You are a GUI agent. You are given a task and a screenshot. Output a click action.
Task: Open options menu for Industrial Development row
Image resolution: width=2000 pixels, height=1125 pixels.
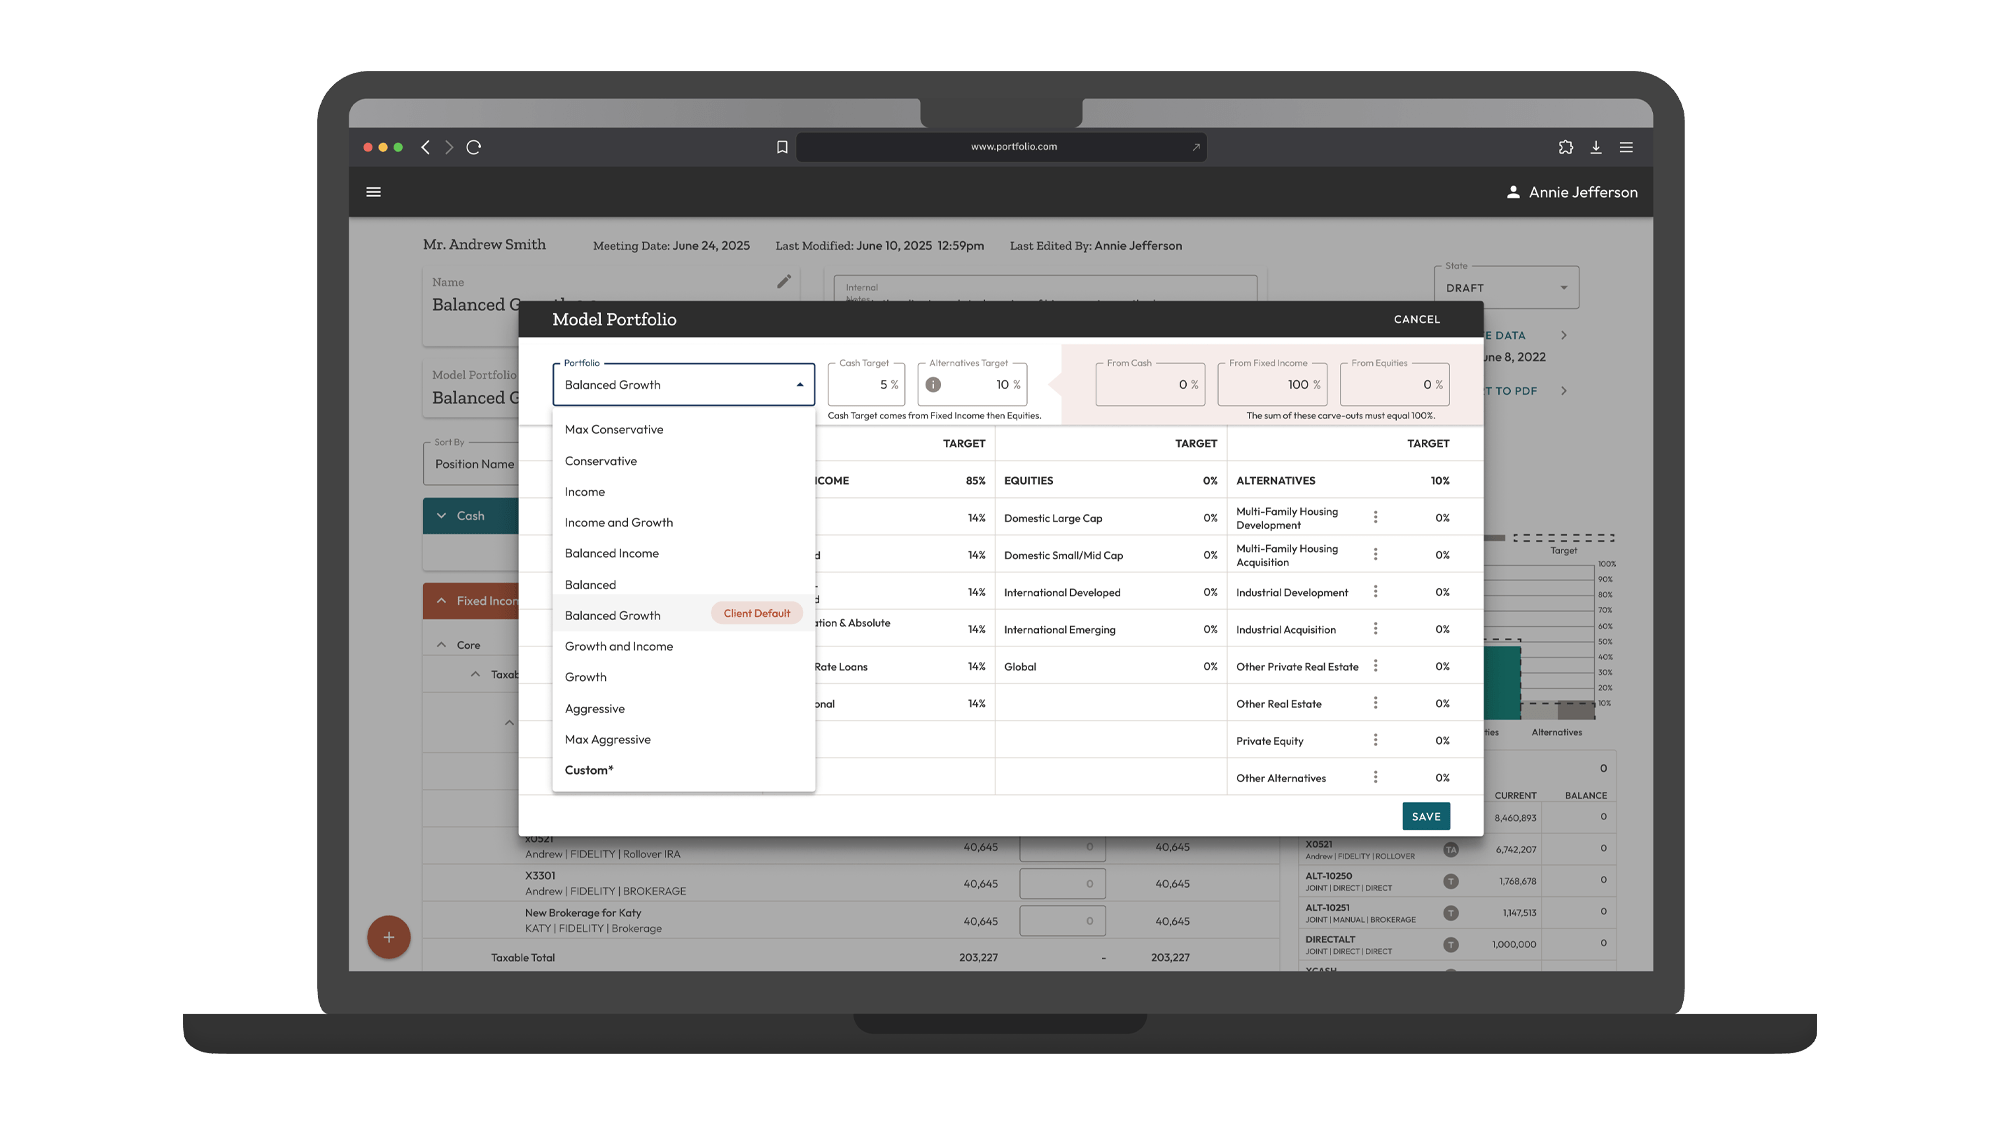click(1375, 592)
